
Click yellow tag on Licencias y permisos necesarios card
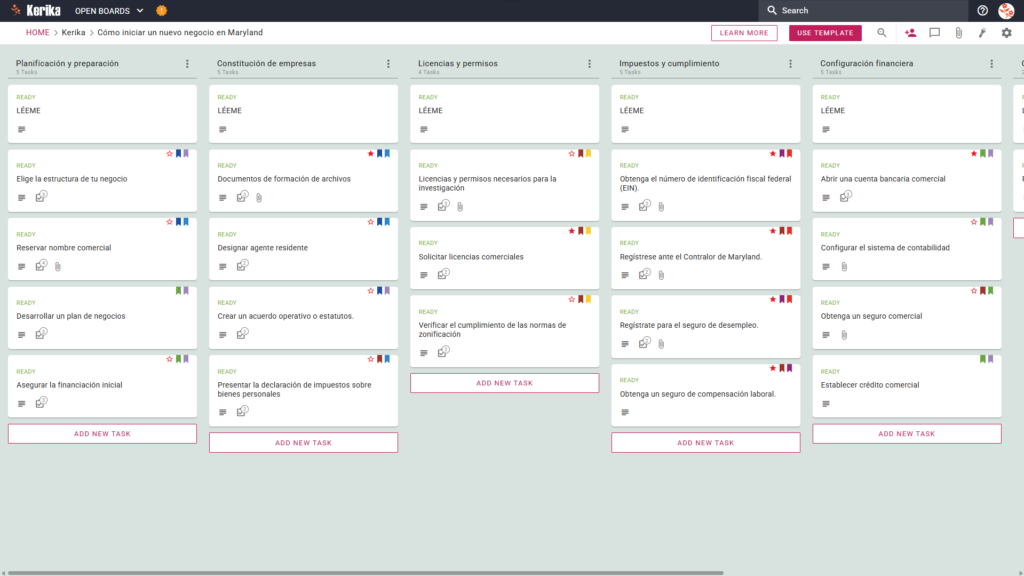pos(588,153)
